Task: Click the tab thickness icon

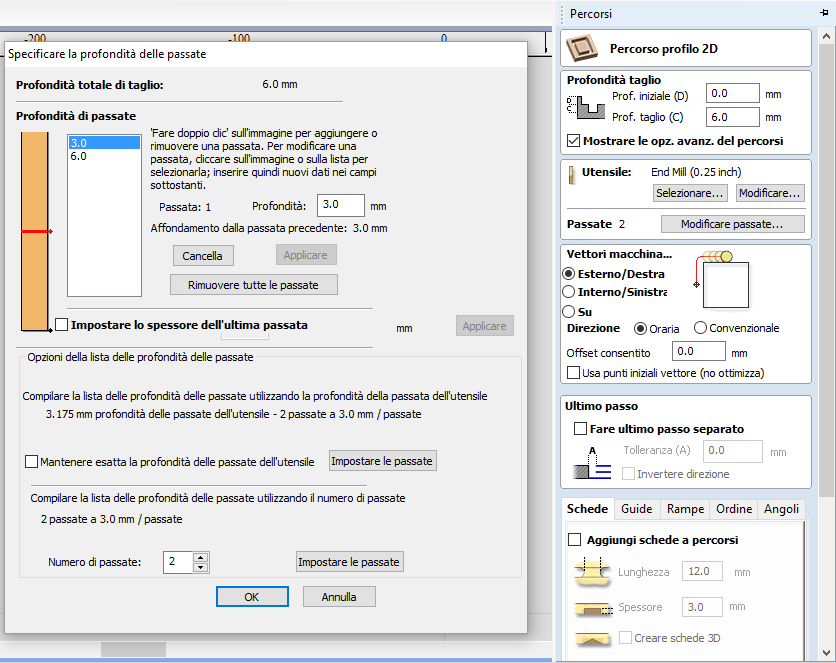Action: (593, 608)
